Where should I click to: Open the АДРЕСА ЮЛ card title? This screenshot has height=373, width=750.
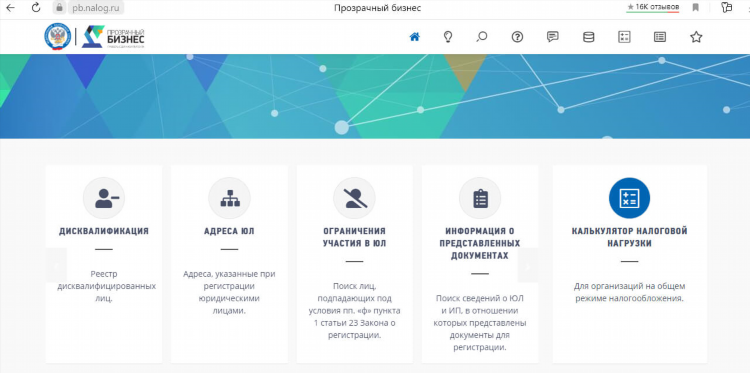pyautogui.click(x=229, y=231)
